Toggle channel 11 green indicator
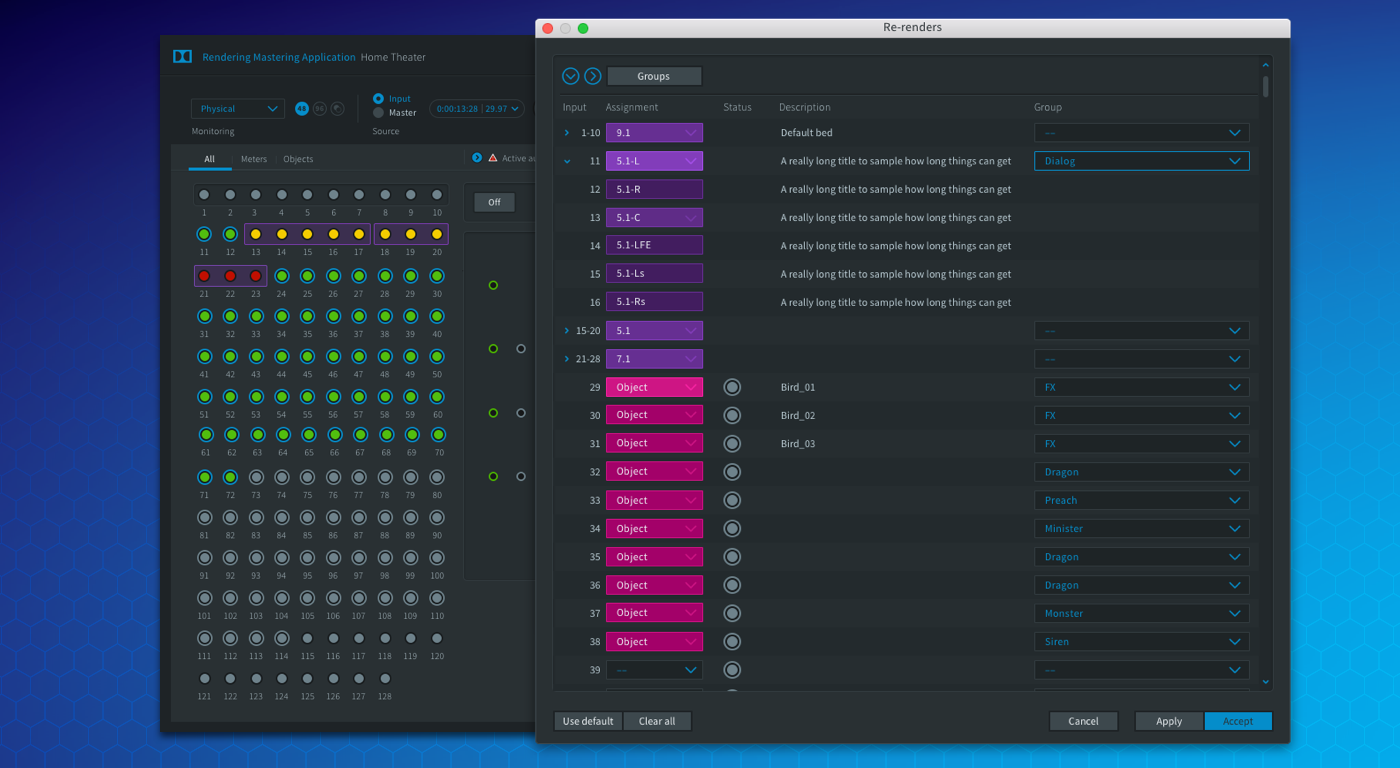 pos(204,234)
